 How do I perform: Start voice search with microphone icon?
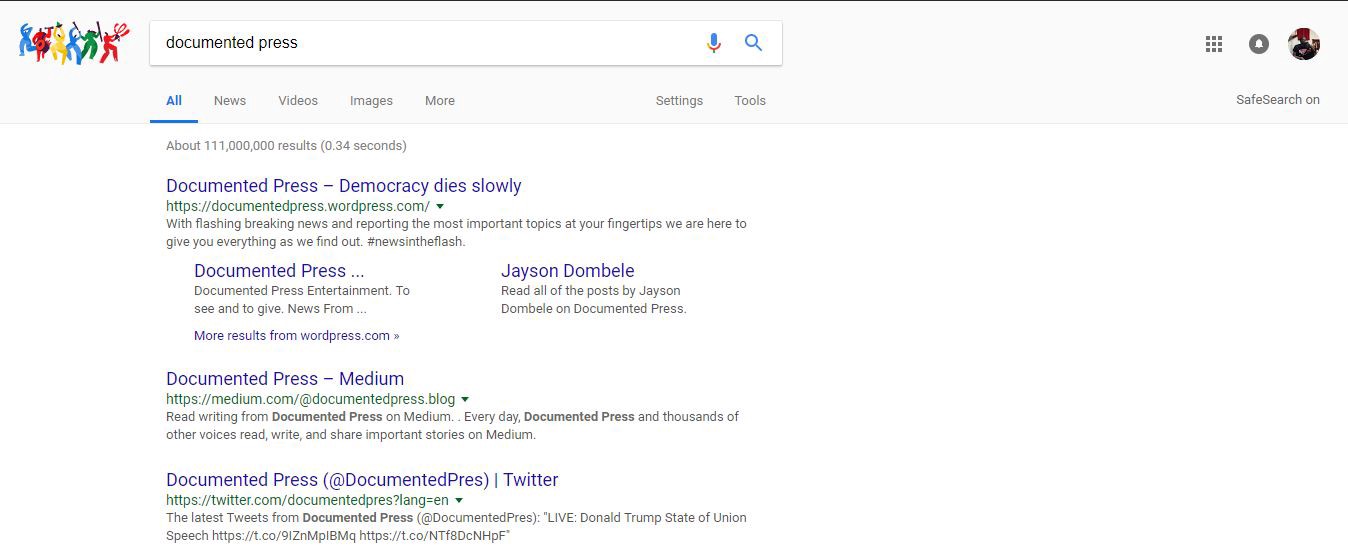click(713, 43)
